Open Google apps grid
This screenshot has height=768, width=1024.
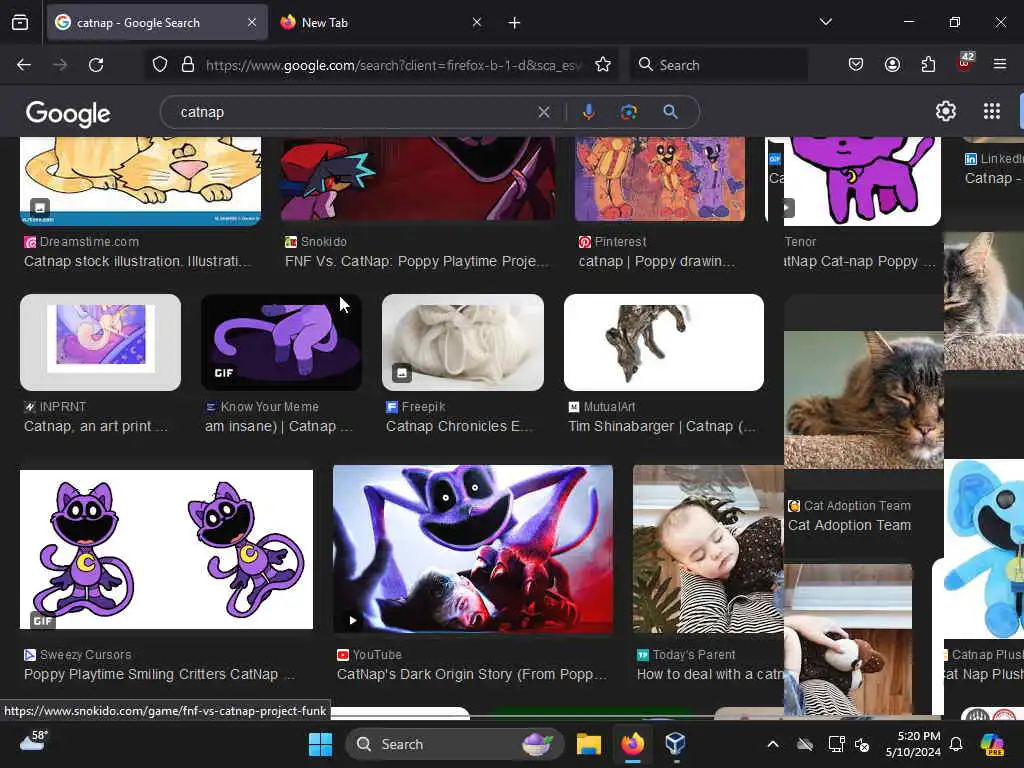coord(992,112)
